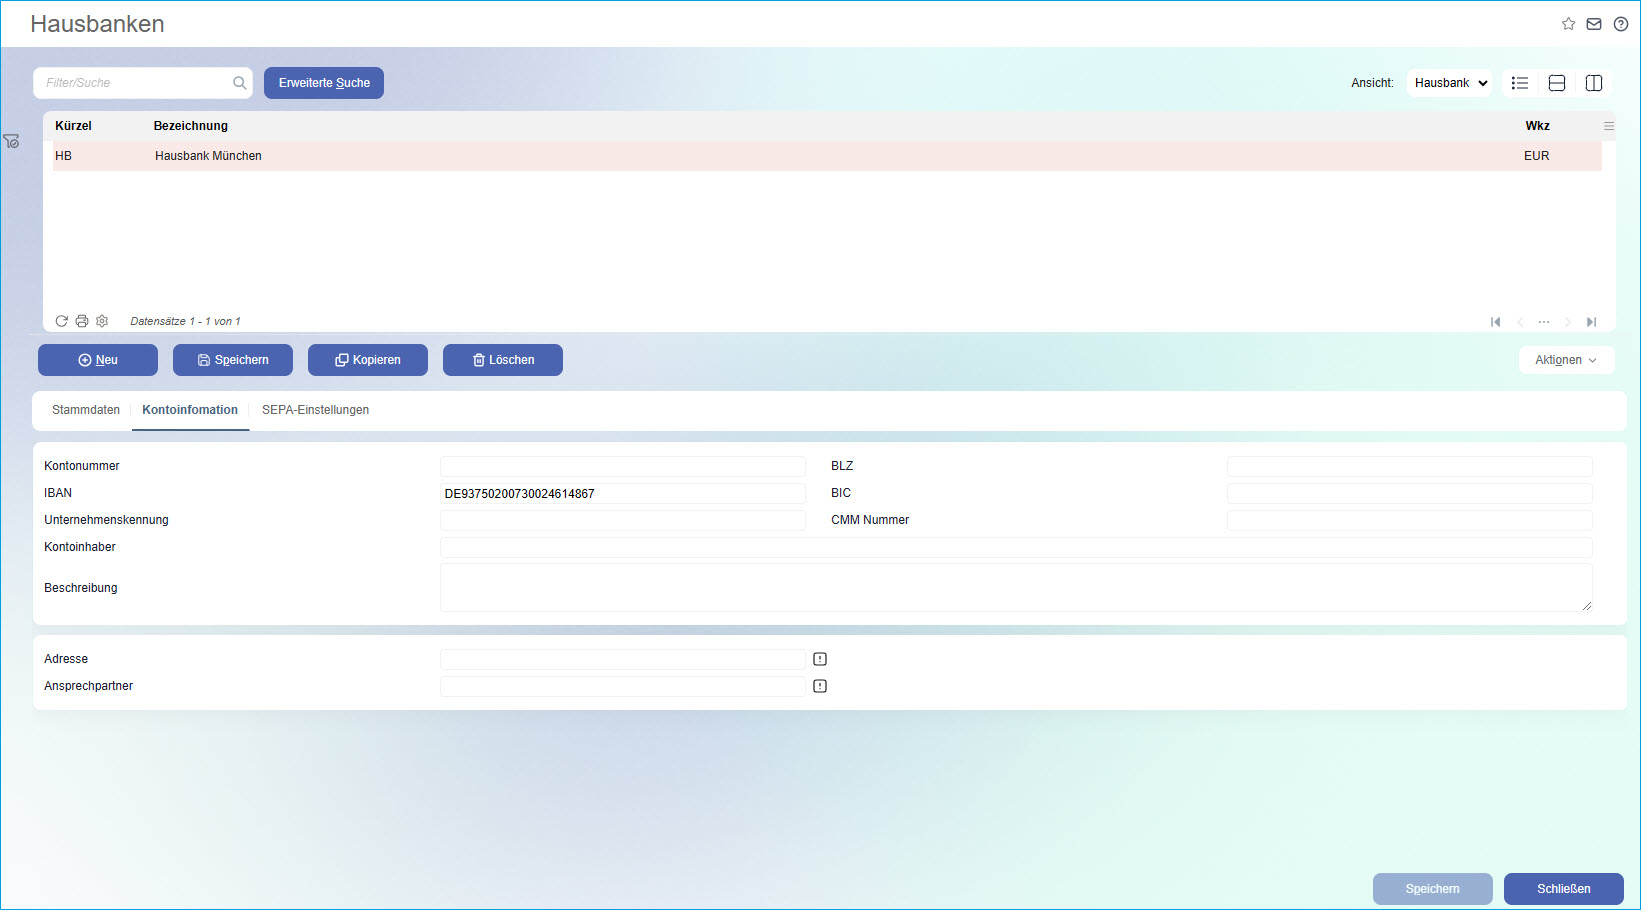Image resolution: width=1641 pixels, height=910 pixels.
Task: Open the SEPA-Einstellungen tab
Action: [x=315, y=410]
